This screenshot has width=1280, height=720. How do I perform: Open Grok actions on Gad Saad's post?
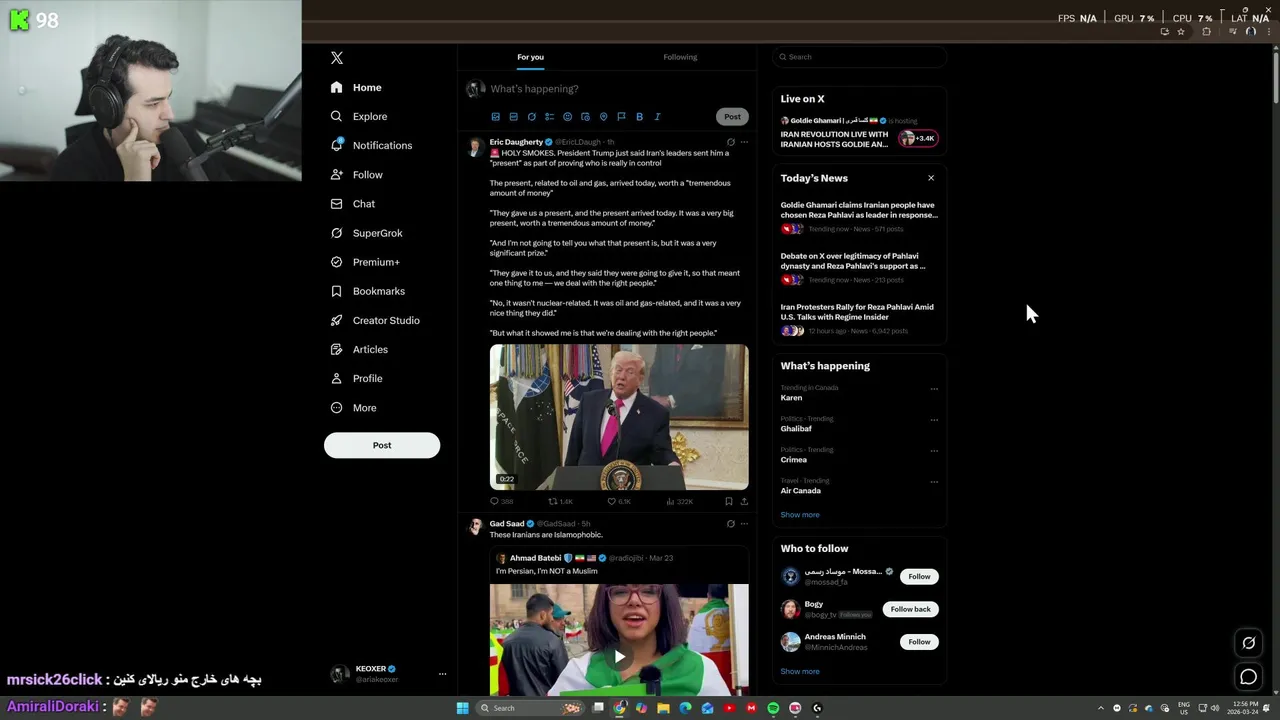(731, 524)
